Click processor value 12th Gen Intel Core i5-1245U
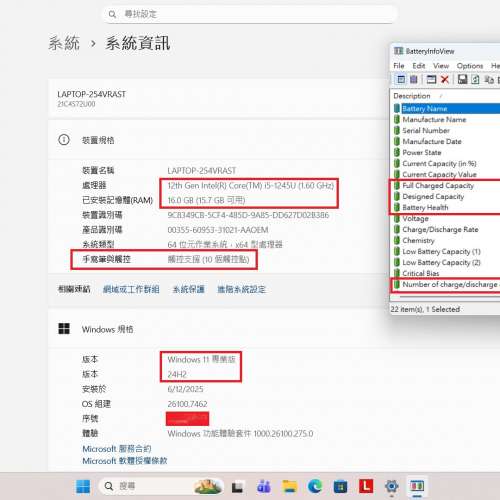The image size is (500, 500). 251,186
